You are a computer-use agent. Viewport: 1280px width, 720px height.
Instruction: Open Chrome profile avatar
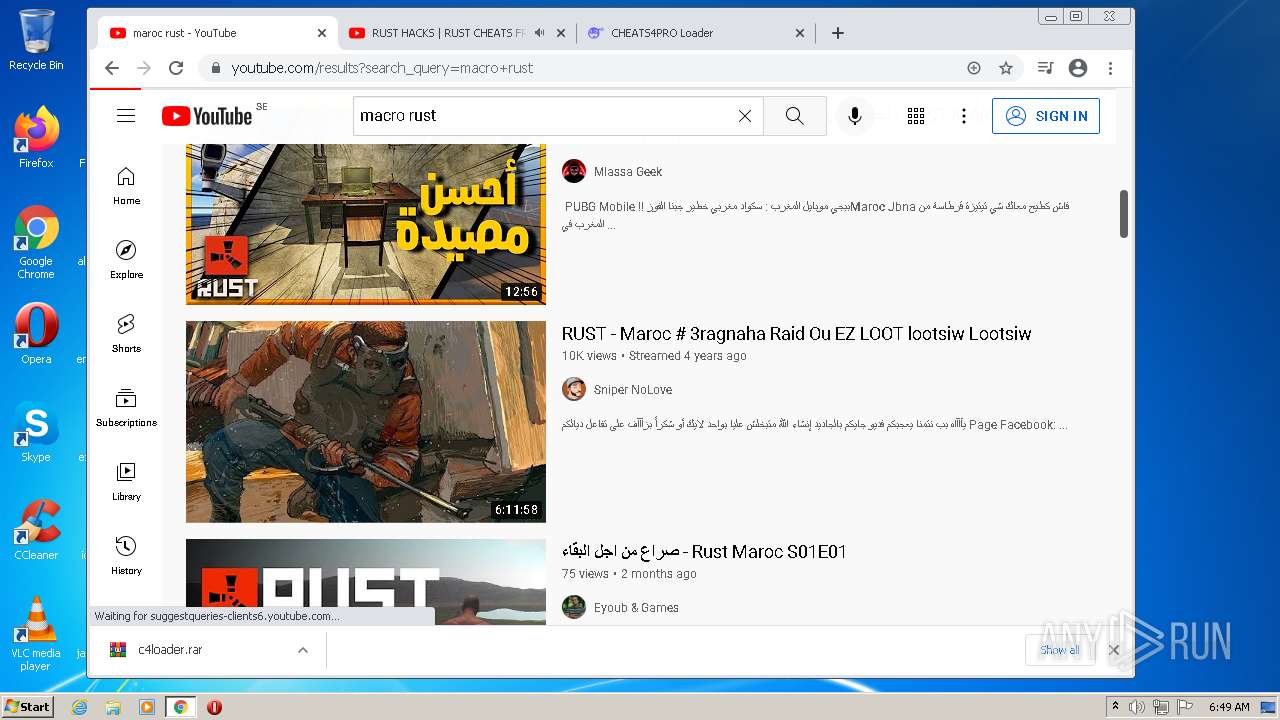[x=1078, y=68]
